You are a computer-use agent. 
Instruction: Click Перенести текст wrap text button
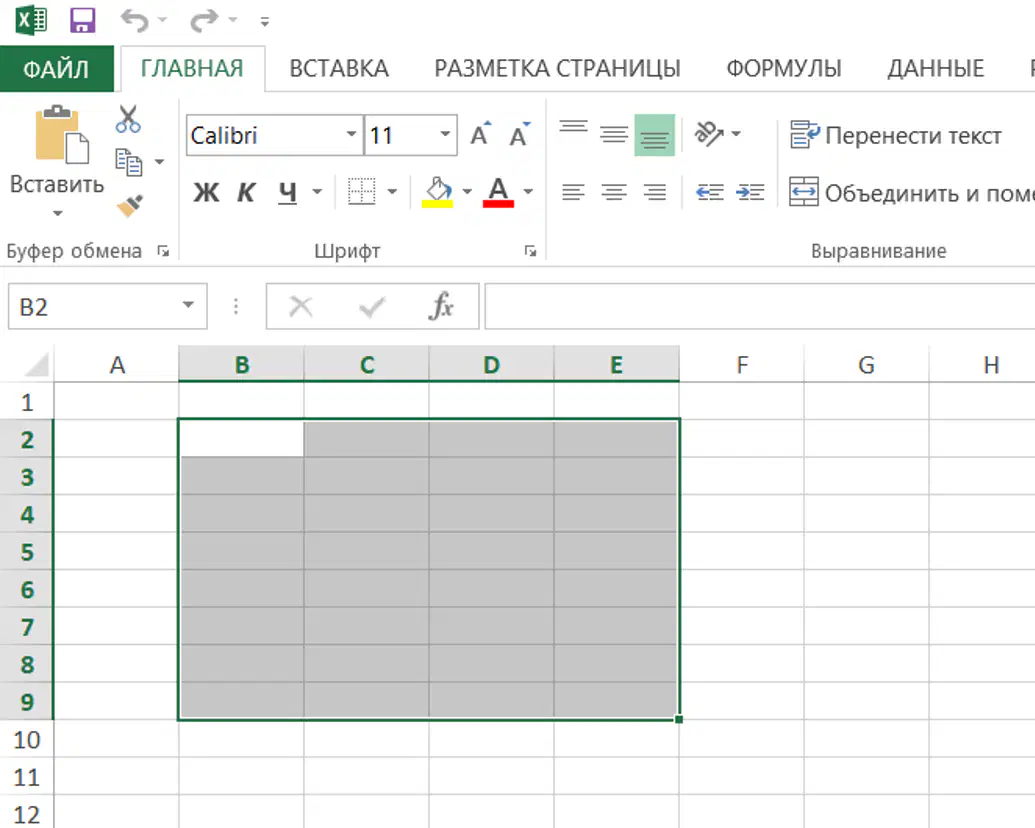tap(896, 135)
